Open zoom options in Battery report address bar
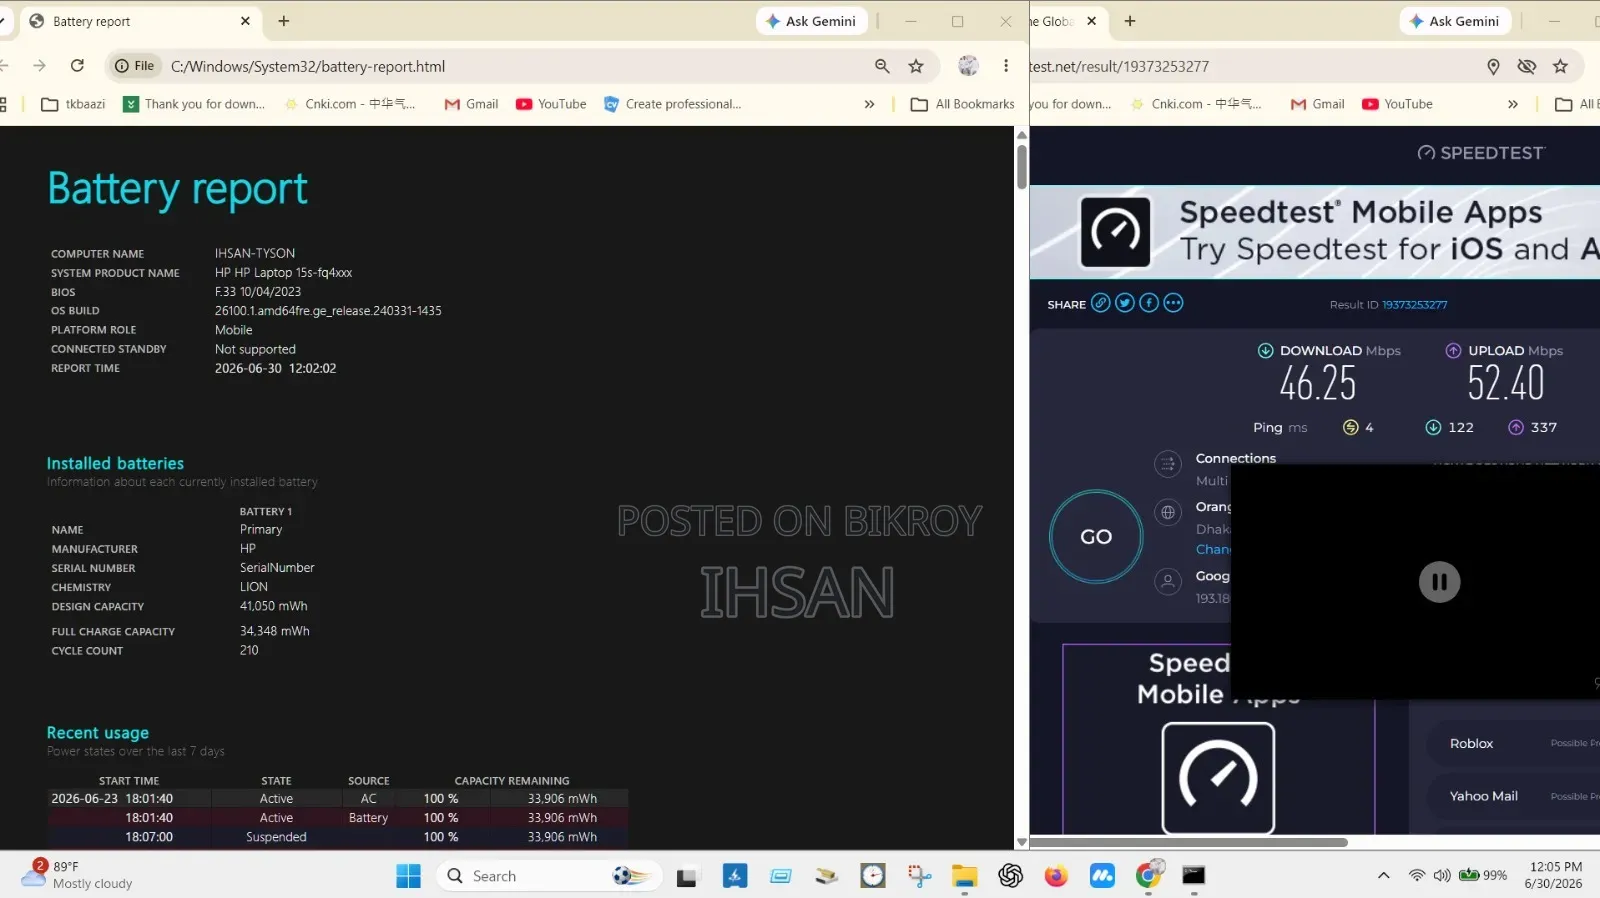Screen dimensions: 1600x898 point(882,66)
